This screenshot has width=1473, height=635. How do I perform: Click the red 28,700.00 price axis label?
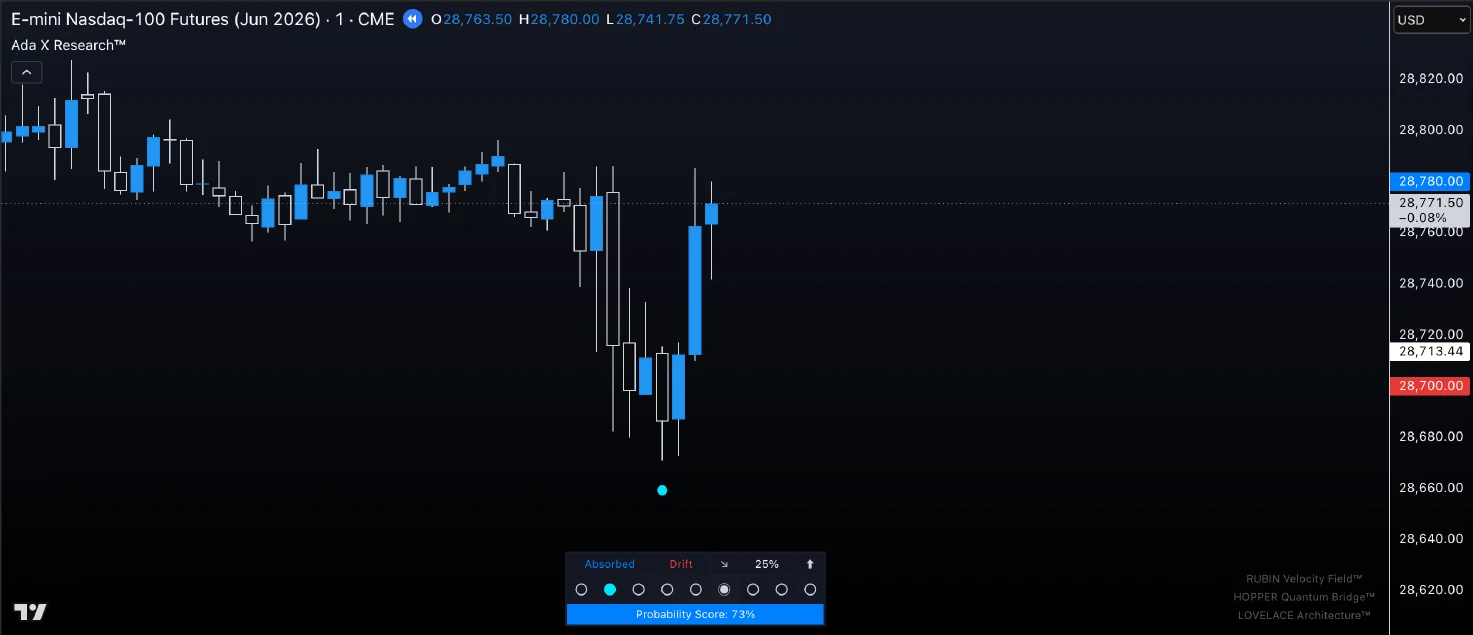click(x=1430, y=385)
